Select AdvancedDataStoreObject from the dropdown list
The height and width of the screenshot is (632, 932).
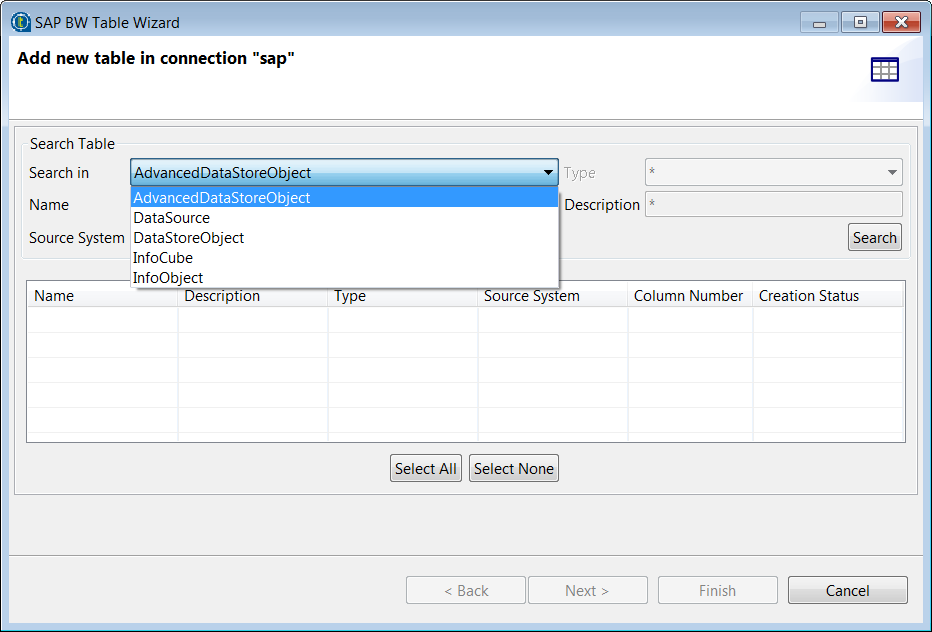222,198
